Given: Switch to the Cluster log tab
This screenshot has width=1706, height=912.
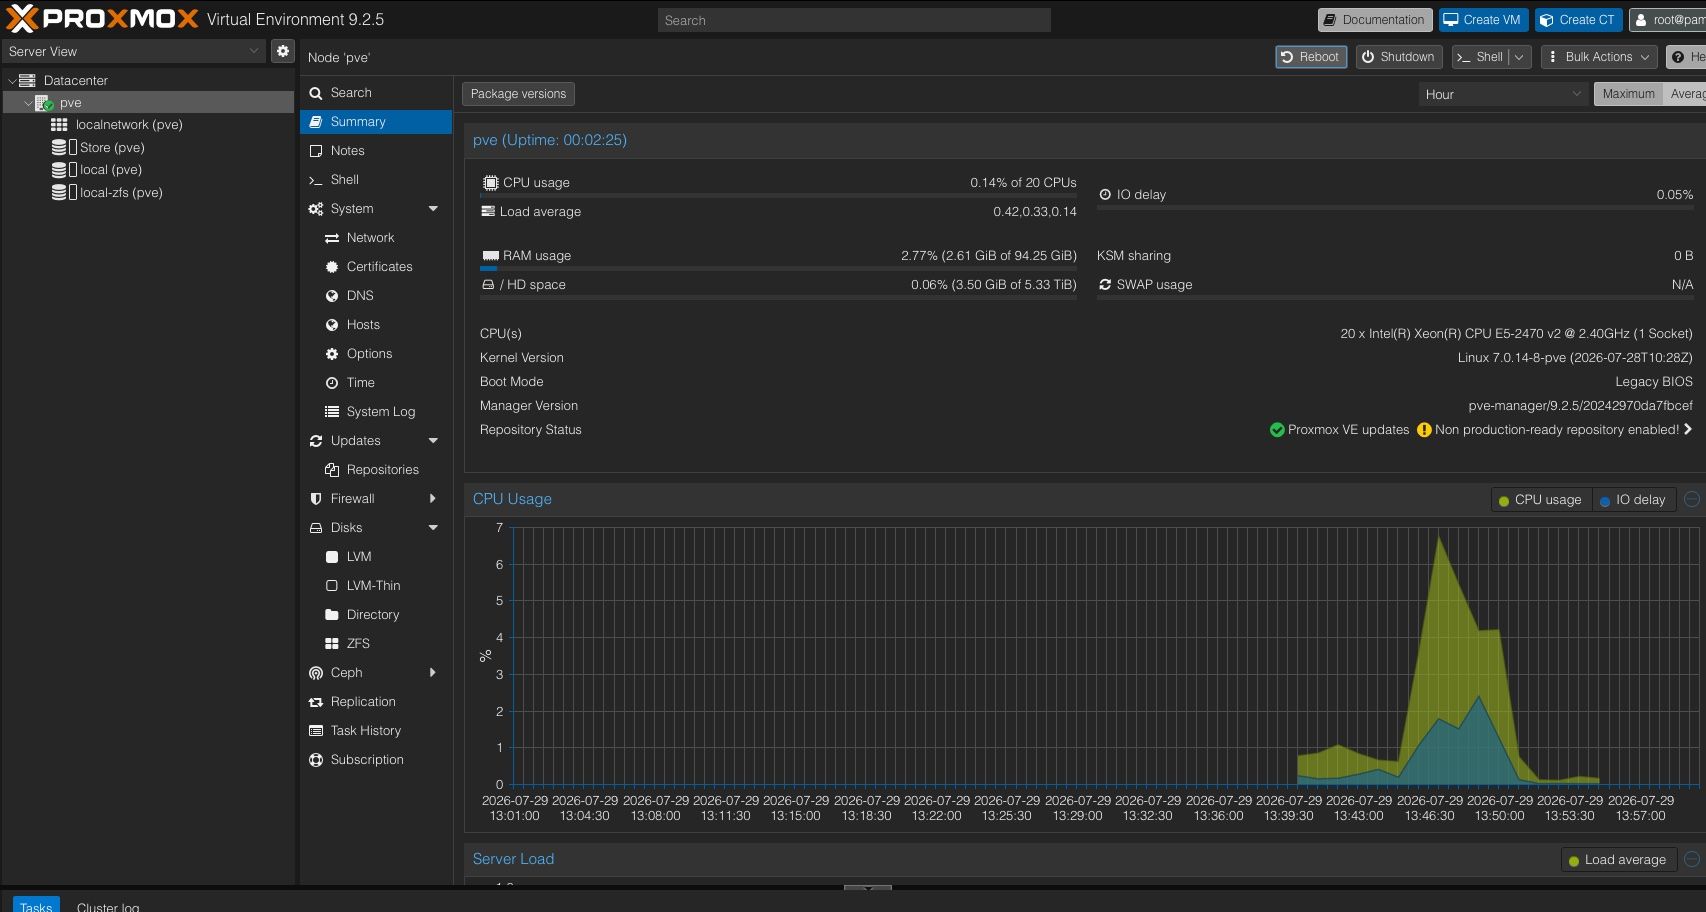Looking at the screenshot, I should coord(108,907).
